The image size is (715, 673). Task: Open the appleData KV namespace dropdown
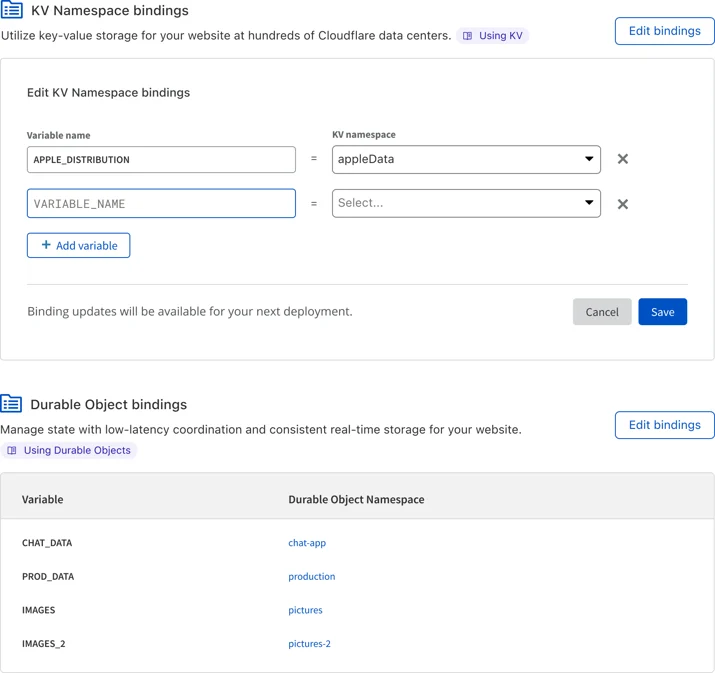click(466, 159)
